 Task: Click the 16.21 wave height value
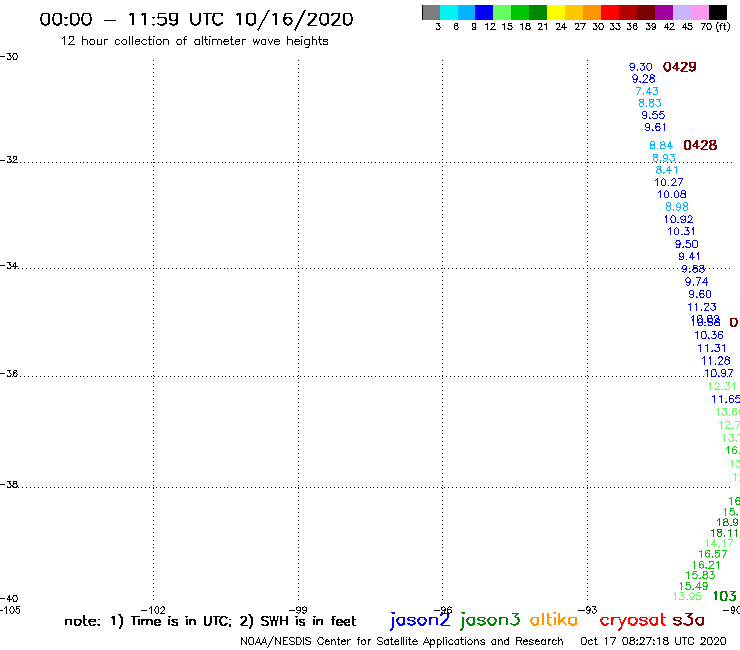point(706,565)
